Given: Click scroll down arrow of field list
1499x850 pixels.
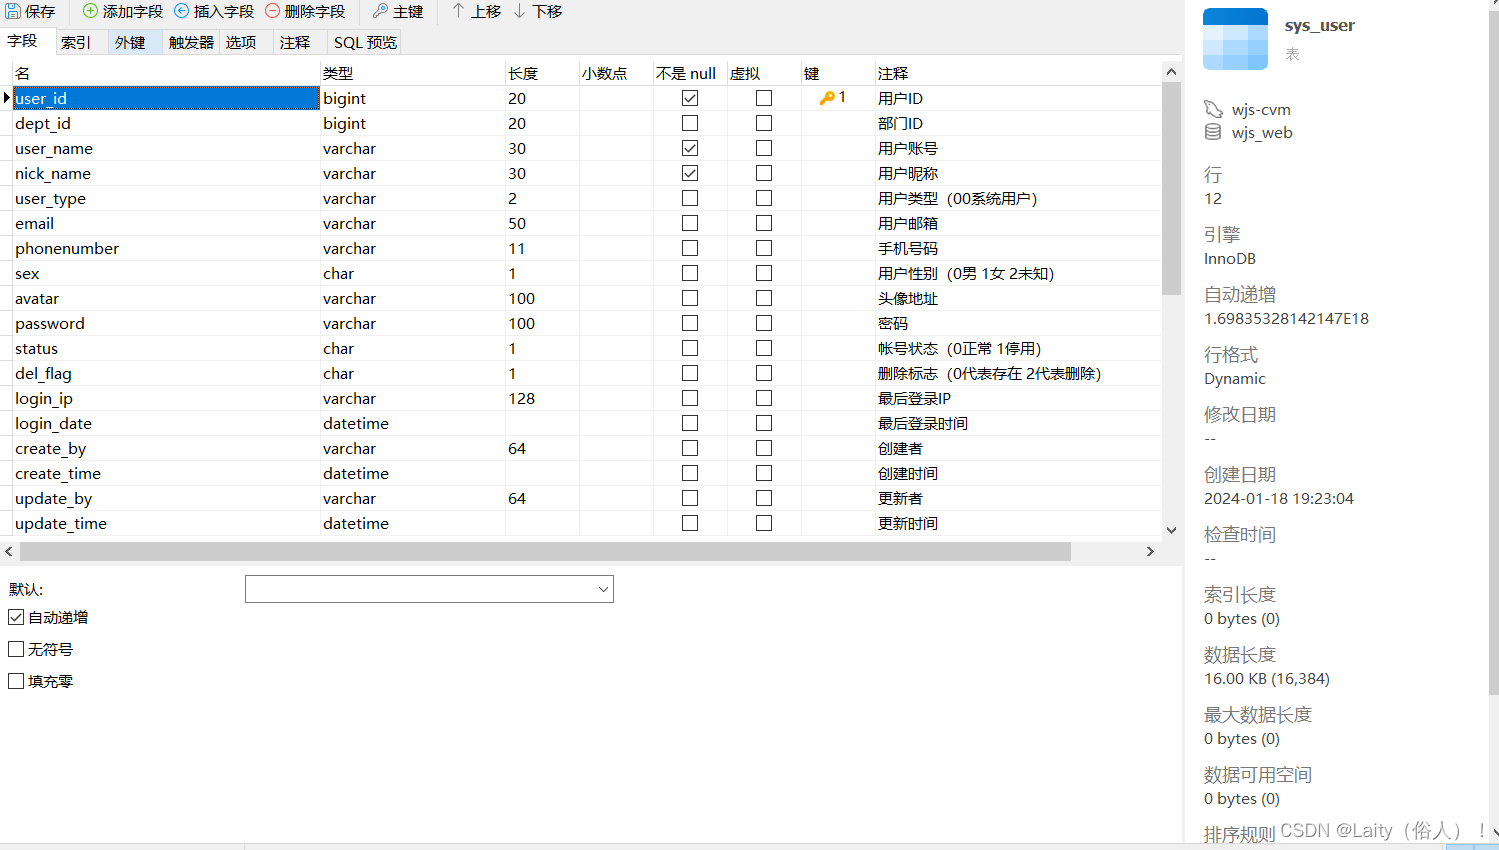Looking at the screenshot, I should point(1171,530).
